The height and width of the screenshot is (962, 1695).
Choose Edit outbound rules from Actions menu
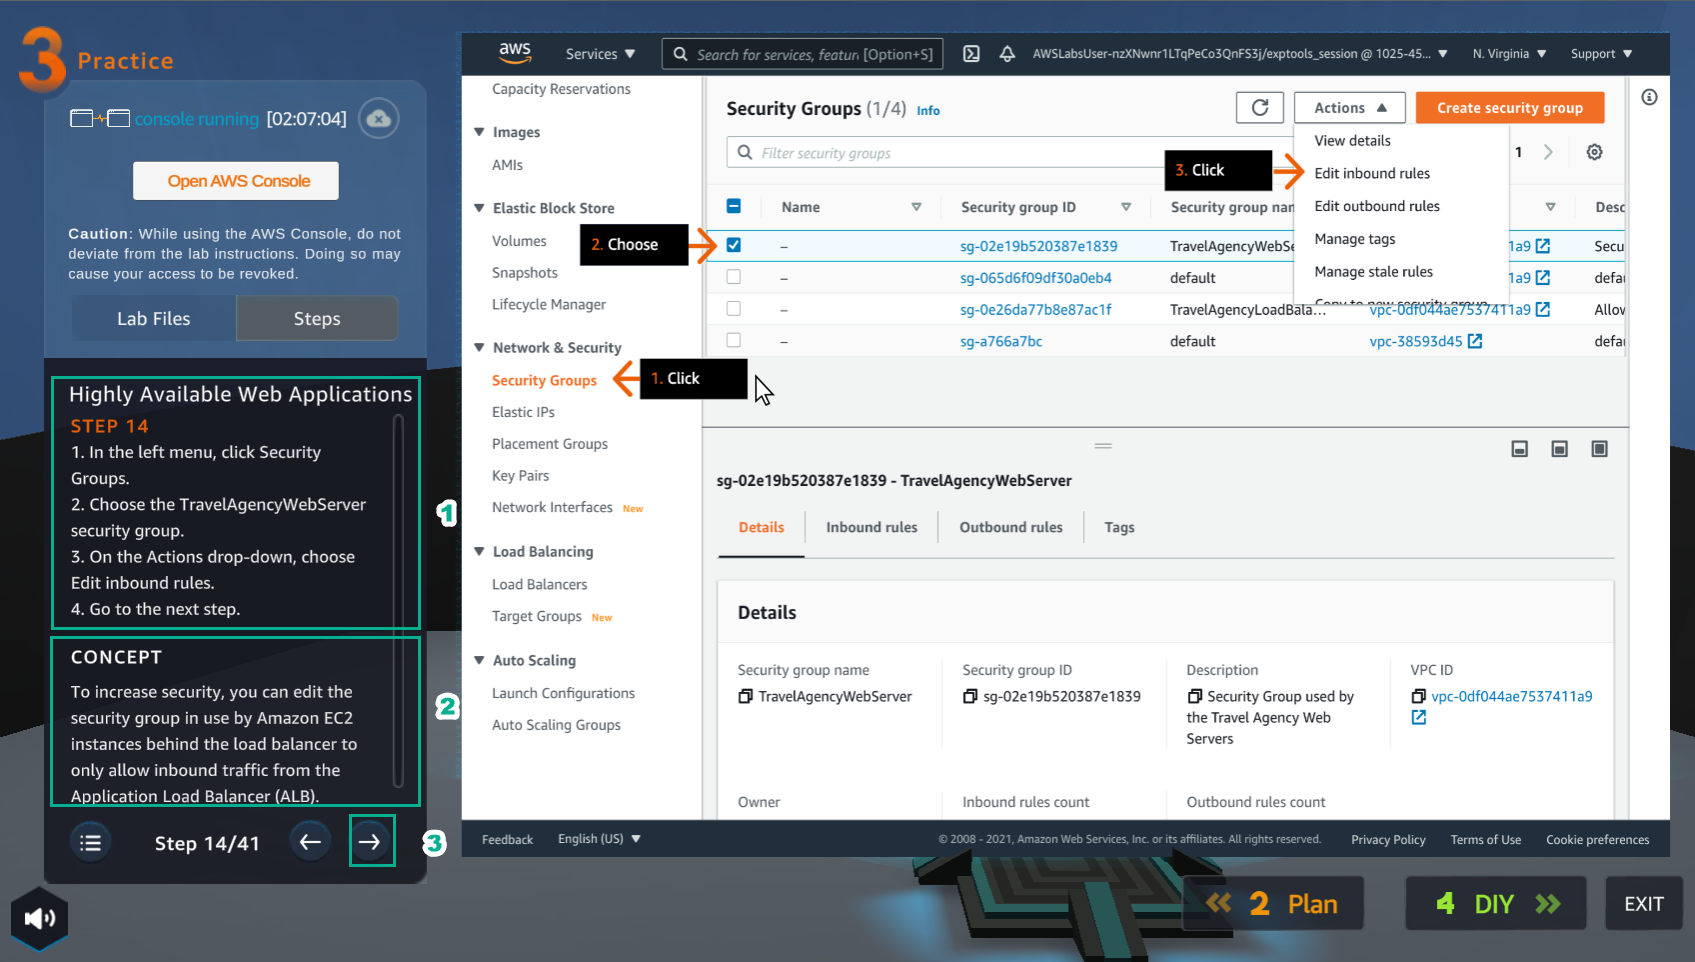(x=1377, y=206)
